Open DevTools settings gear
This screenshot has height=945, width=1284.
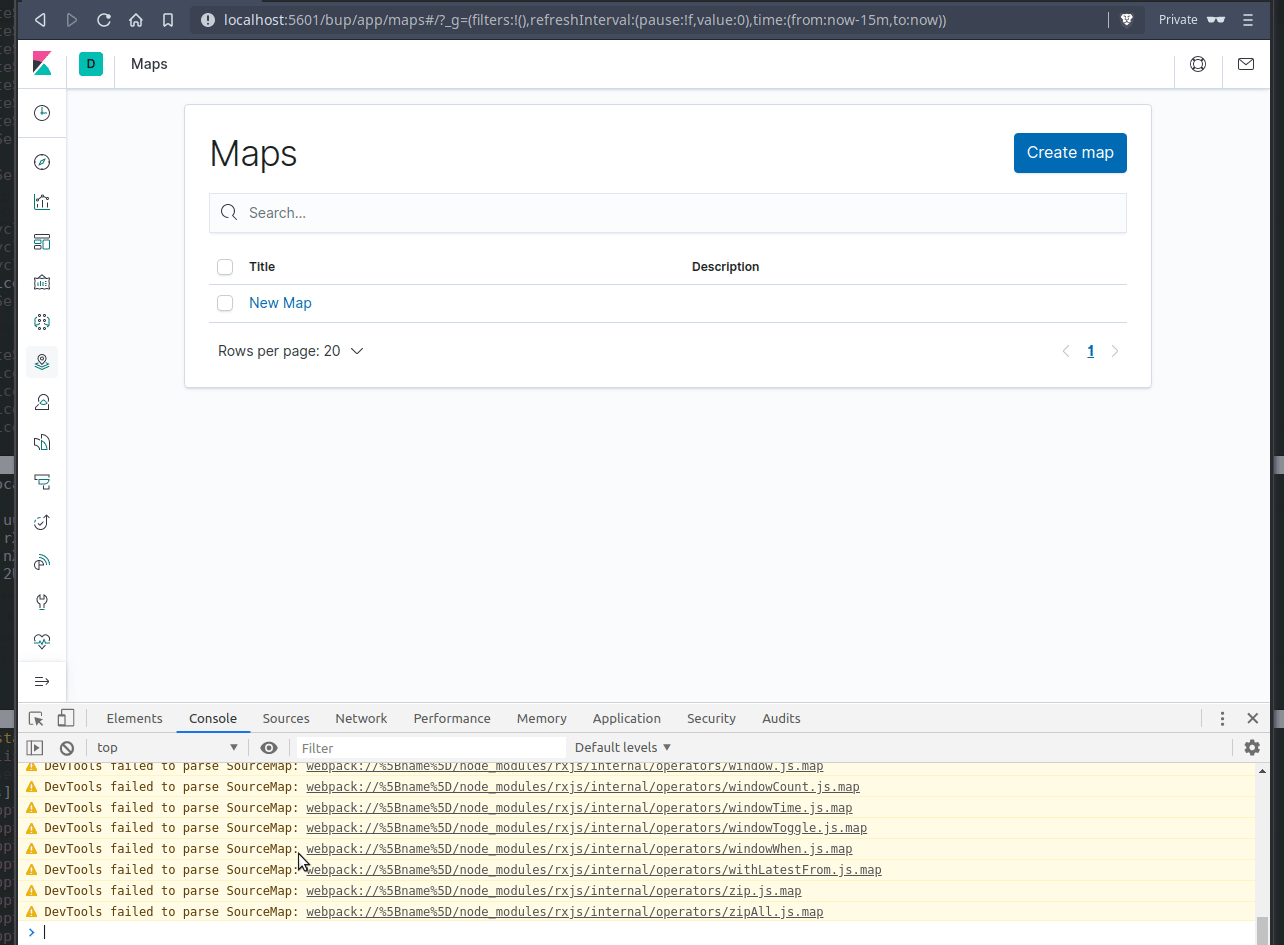pos(1252,748)
